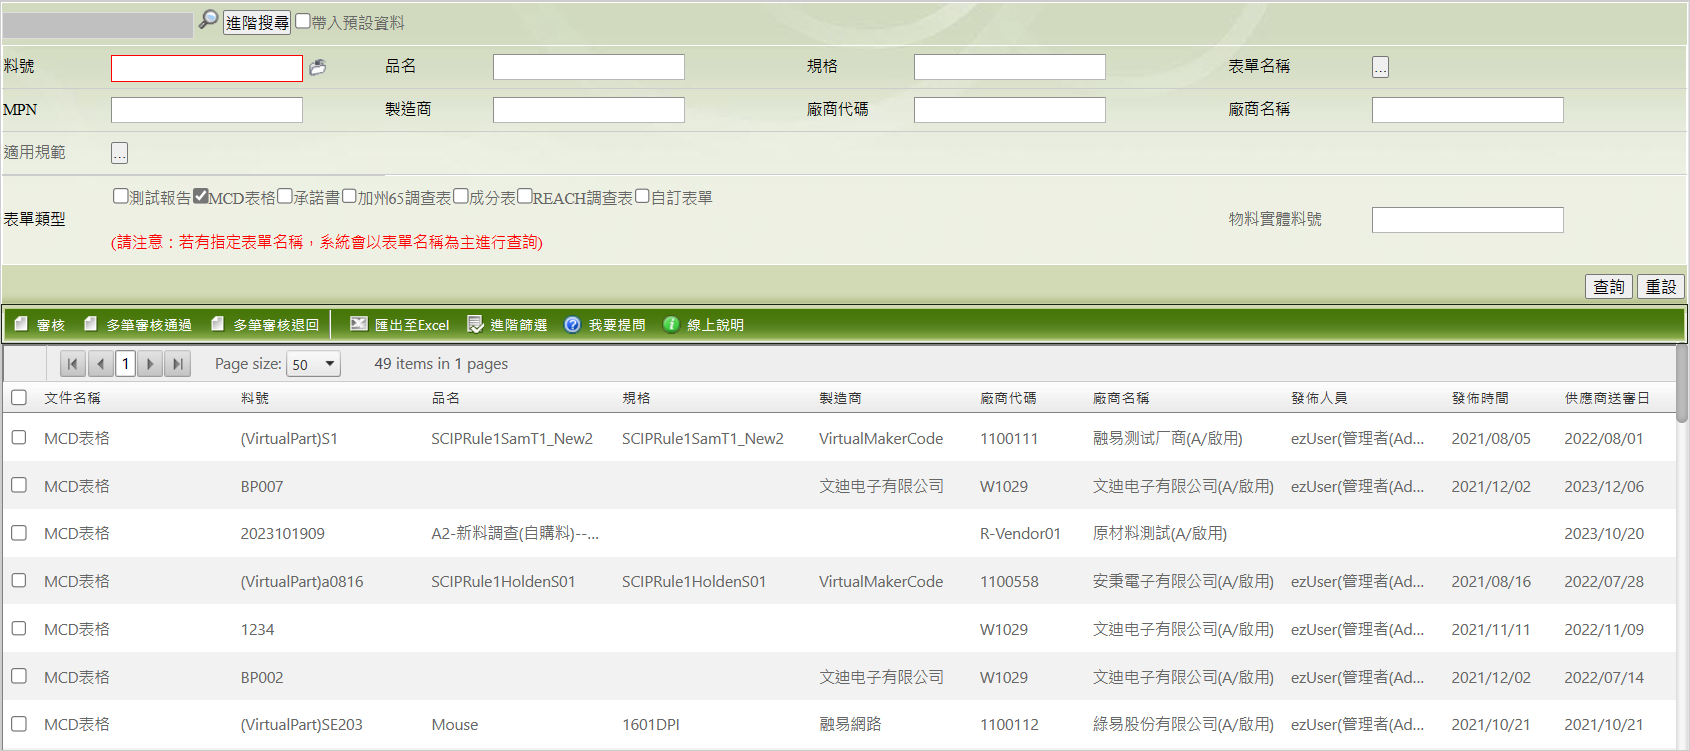This screenshot has height=751, width=1690.
Task: Focus the MPN input field
Action: click(207, 110)
